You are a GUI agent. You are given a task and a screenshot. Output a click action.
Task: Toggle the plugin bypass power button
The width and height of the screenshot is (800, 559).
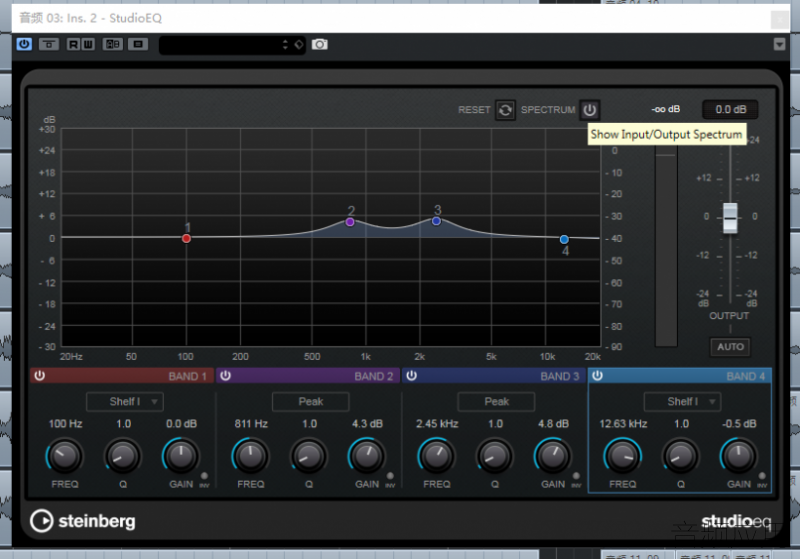pyautogui.click(x=24, y=44)
